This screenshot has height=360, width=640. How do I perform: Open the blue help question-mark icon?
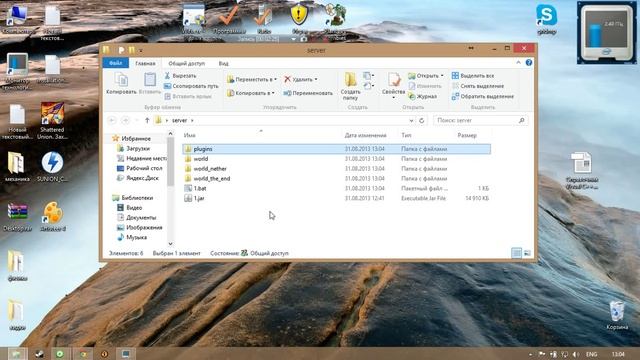point(529,63)
